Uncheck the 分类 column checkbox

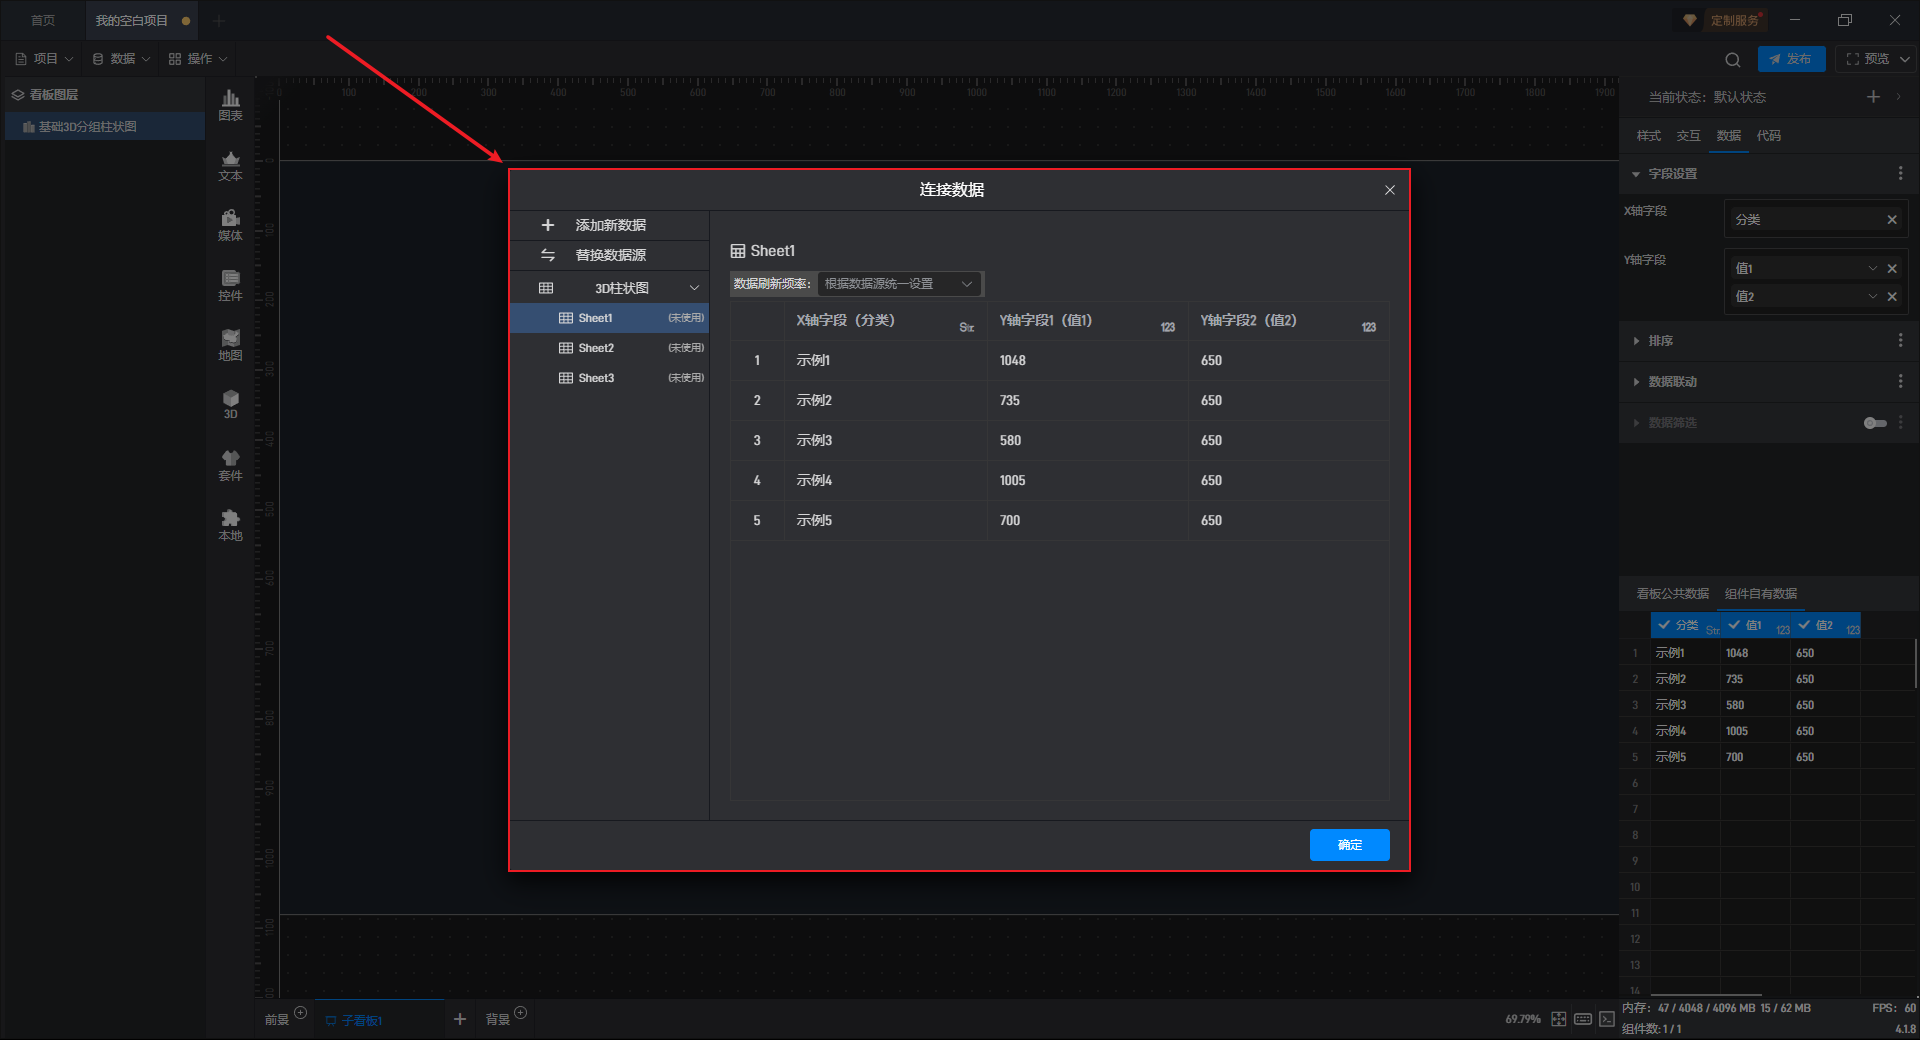point(1664,625)
